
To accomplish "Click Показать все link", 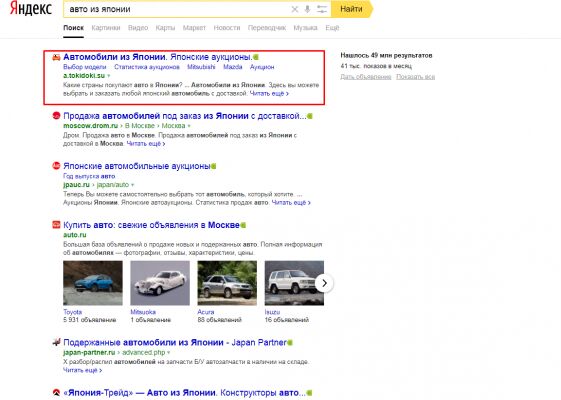I will coord(415,77).
